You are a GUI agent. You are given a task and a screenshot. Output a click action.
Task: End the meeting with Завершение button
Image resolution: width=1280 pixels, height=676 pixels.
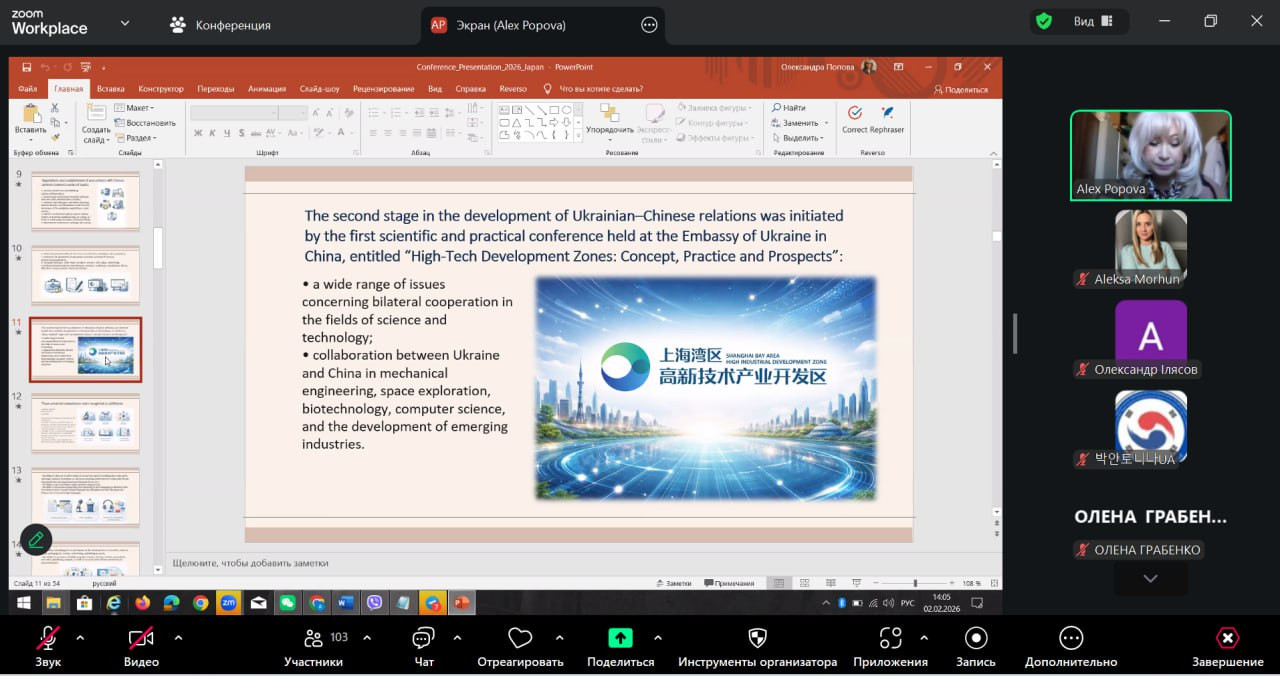pos(1227,638)
